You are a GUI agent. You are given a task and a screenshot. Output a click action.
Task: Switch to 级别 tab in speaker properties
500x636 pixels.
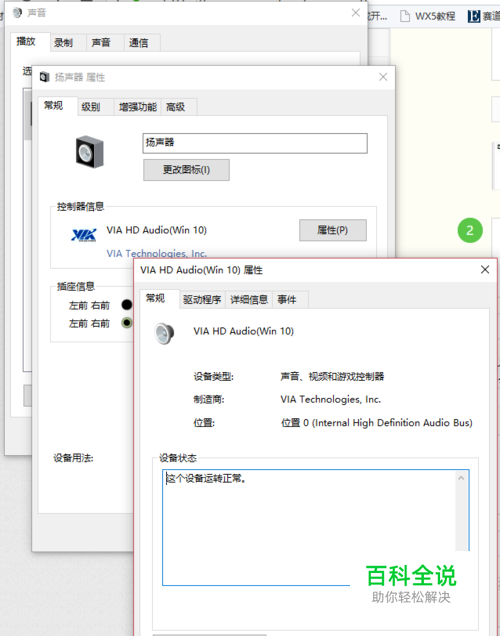[91, 107]
